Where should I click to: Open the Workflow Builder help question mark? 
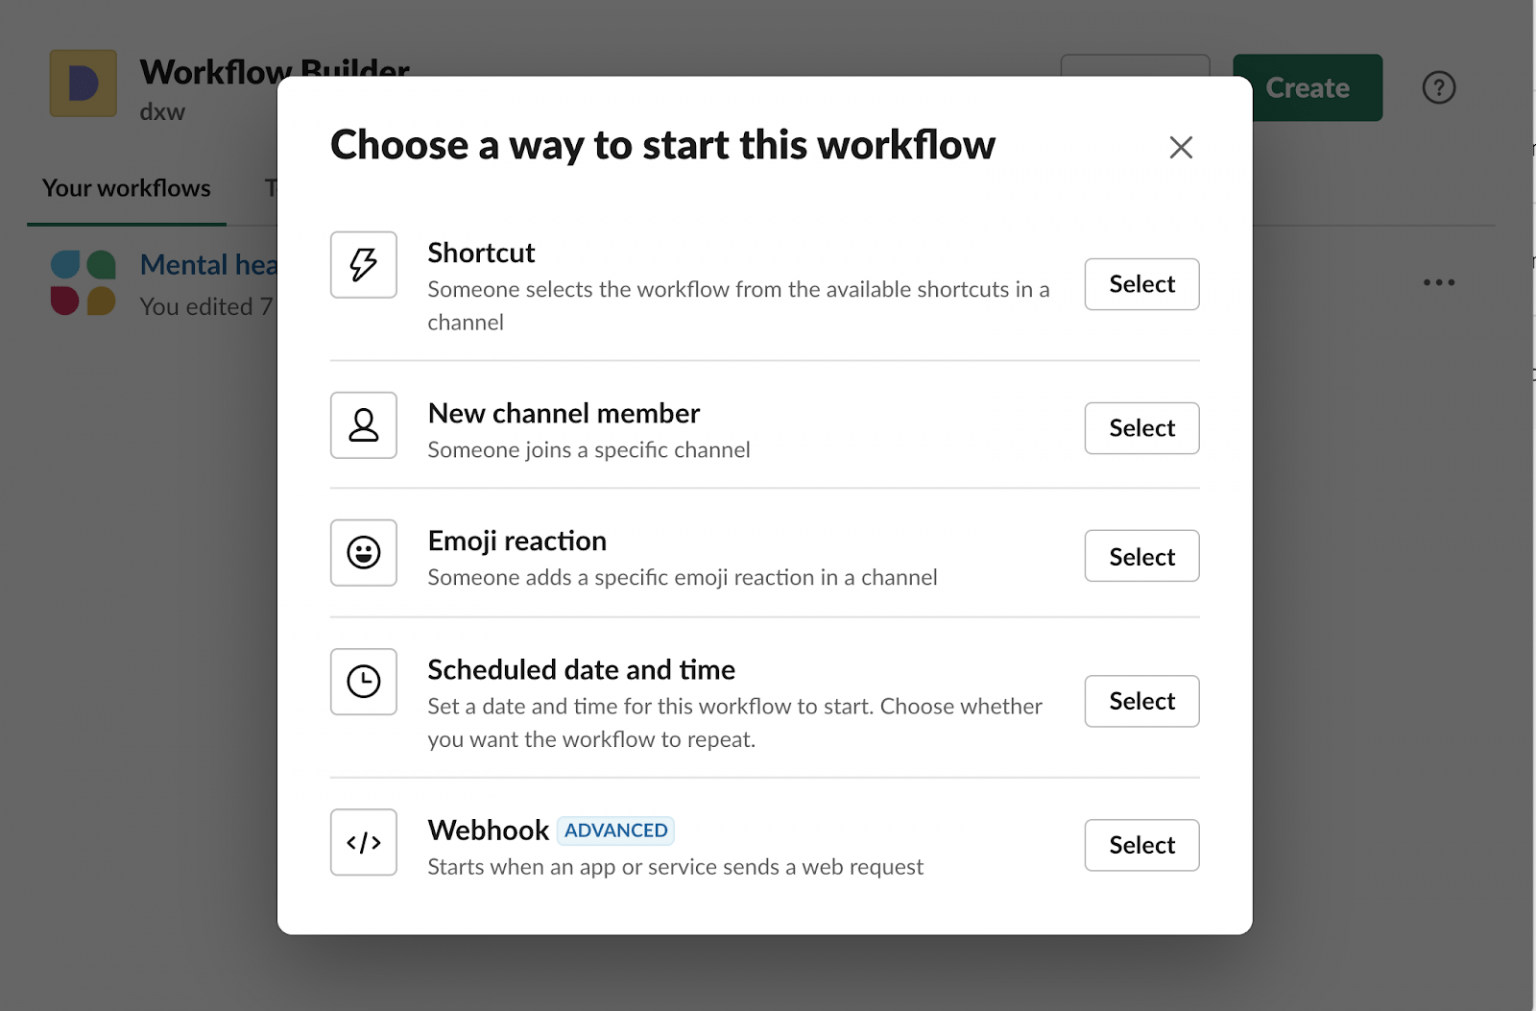tap(1439, 87)
